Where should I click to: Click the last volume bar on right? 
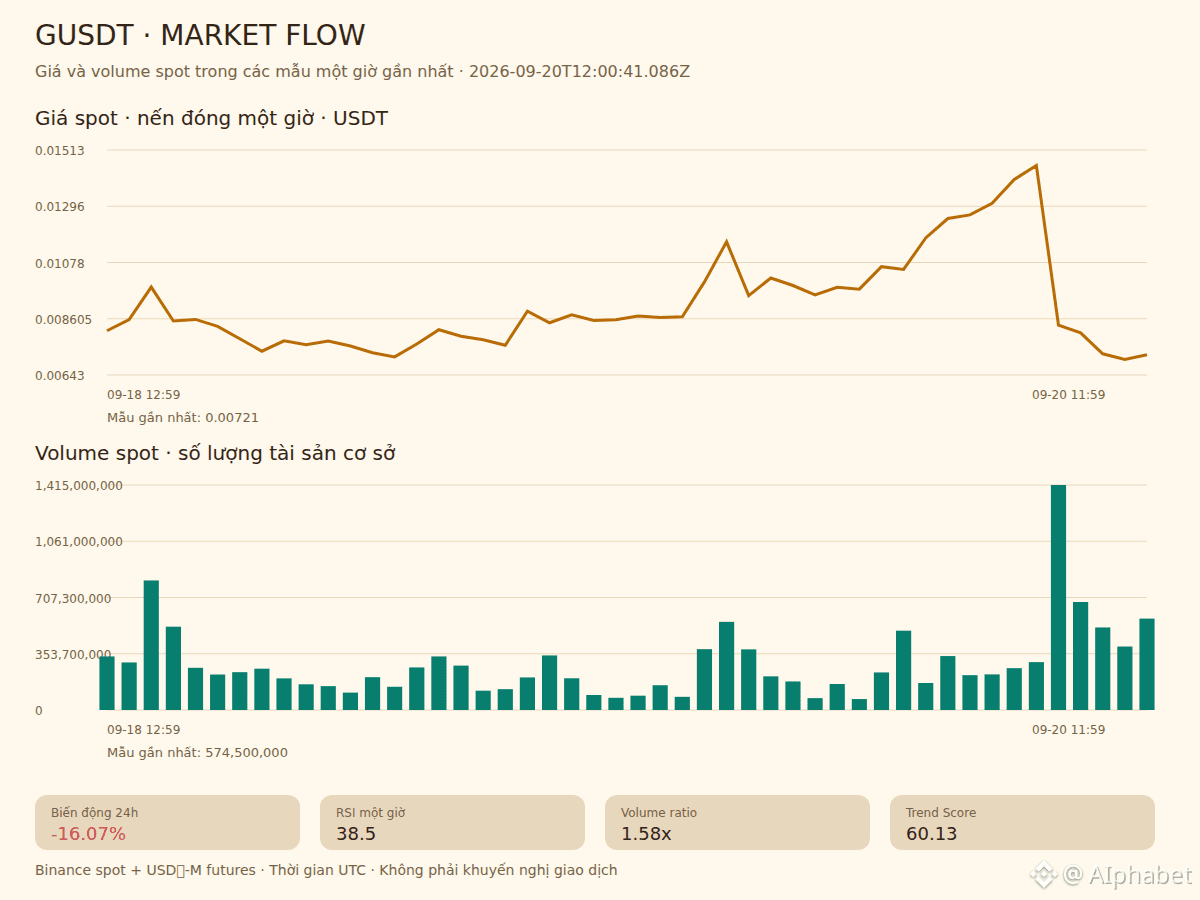click(x=1147, y=664)
